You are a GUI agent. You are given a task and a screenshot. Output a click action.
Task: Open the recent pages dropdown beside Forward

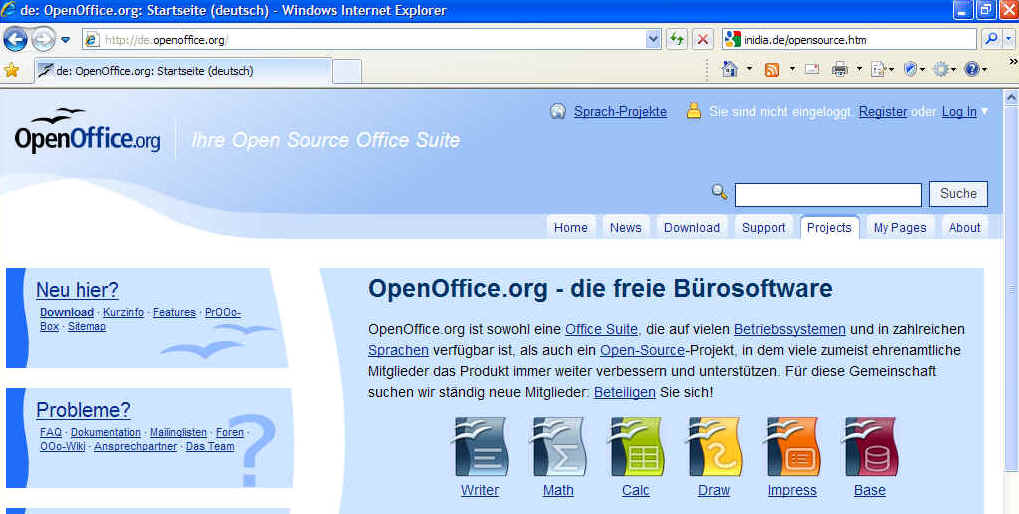click(x=66, y=40)
